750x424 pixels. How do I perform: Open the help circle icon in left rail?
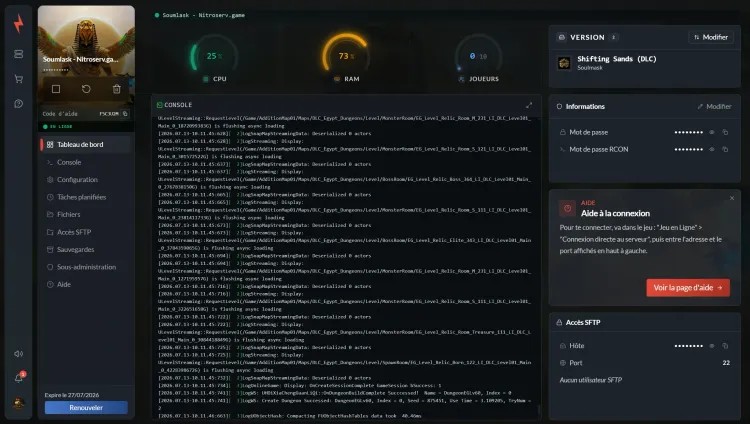coord(19,104)
